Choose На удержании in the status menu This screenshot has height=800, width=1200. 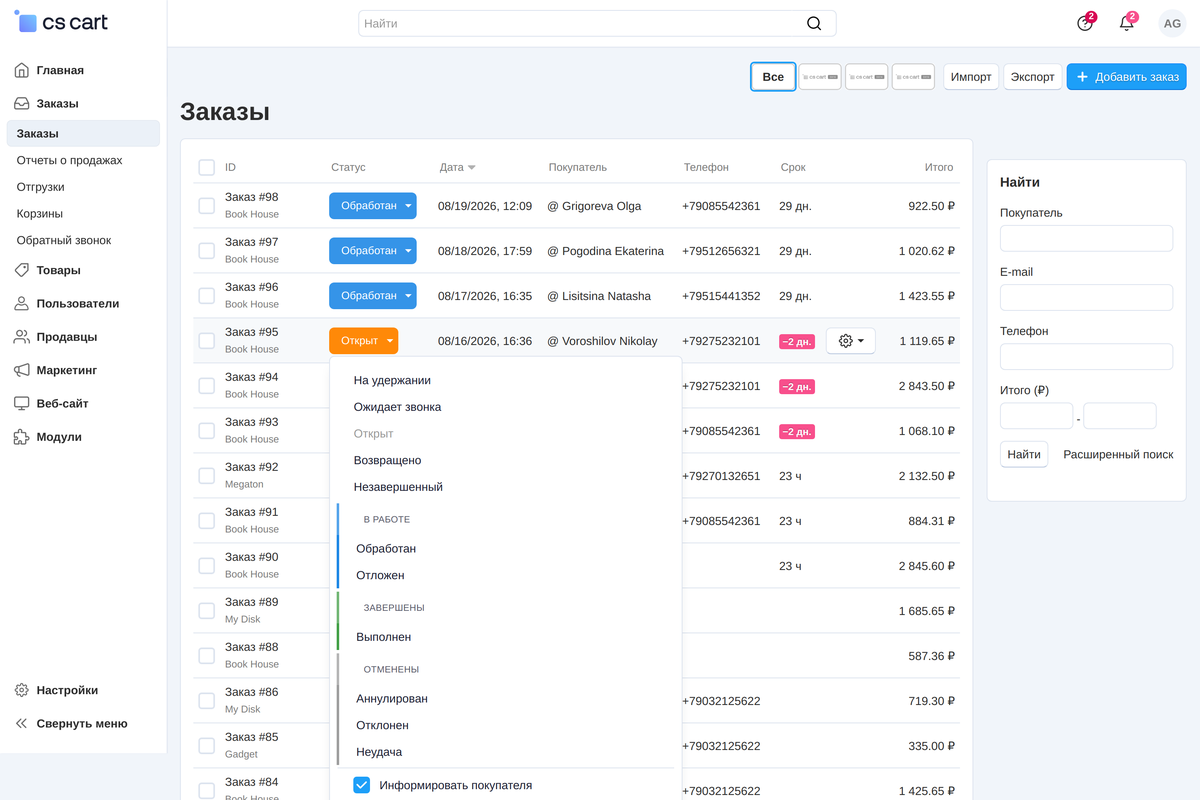392,380
